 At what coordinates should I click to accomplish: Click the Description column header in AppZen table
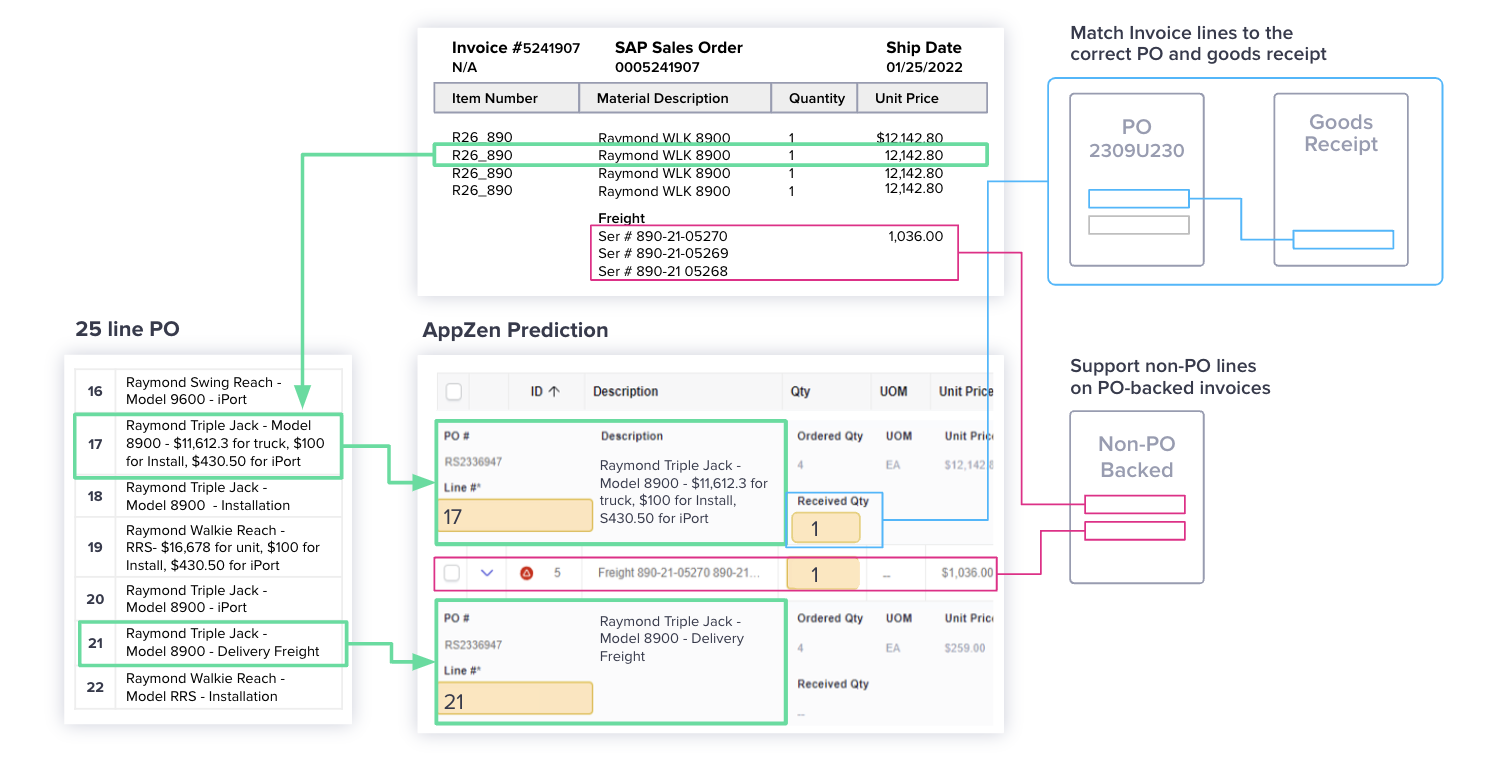626,391
